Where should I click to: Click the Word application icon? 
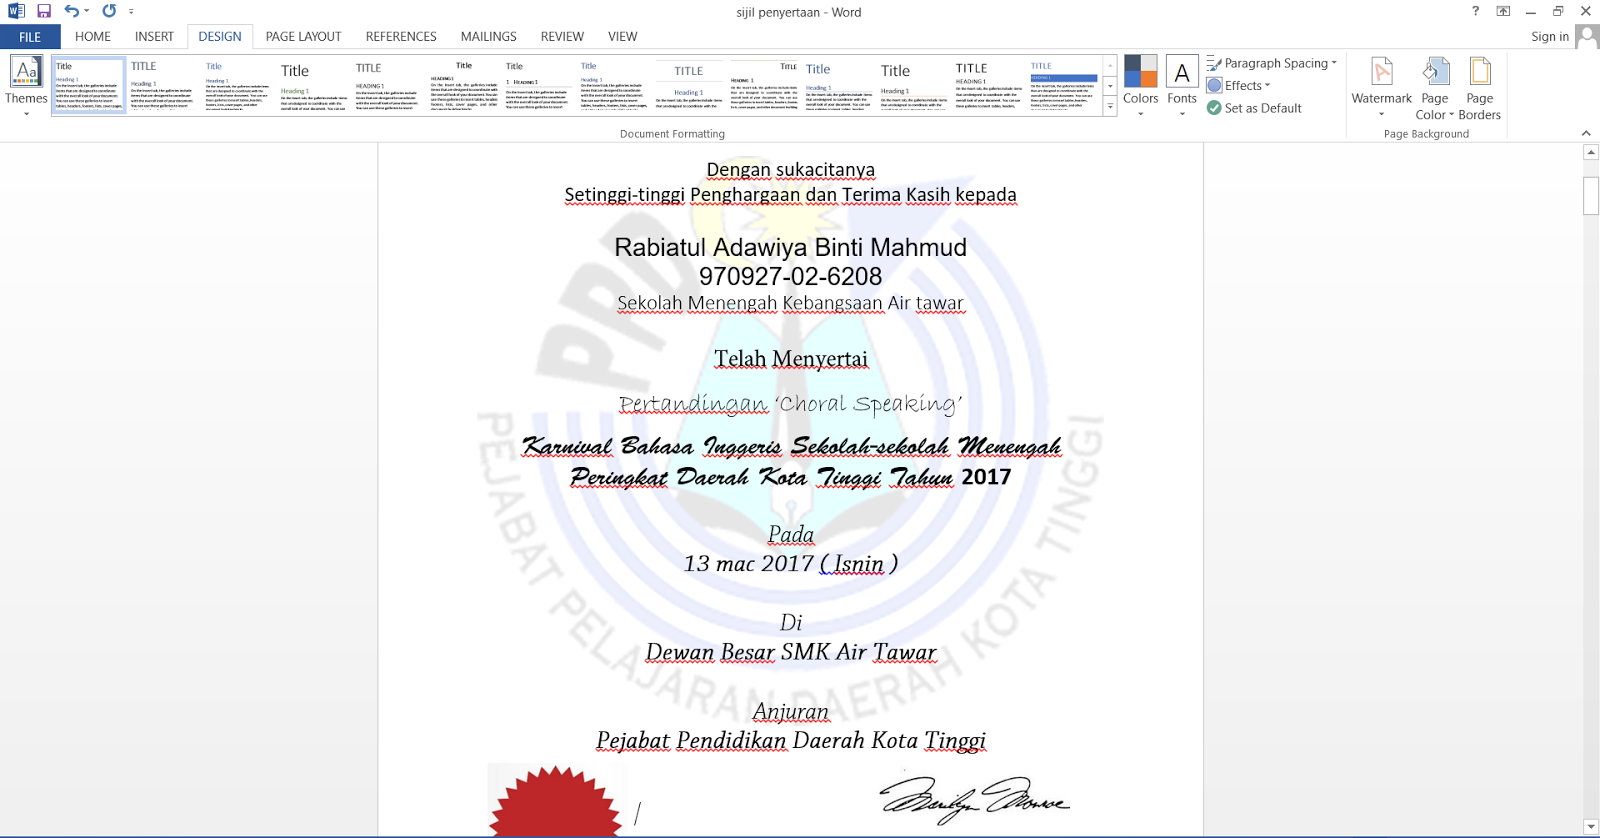16,11
